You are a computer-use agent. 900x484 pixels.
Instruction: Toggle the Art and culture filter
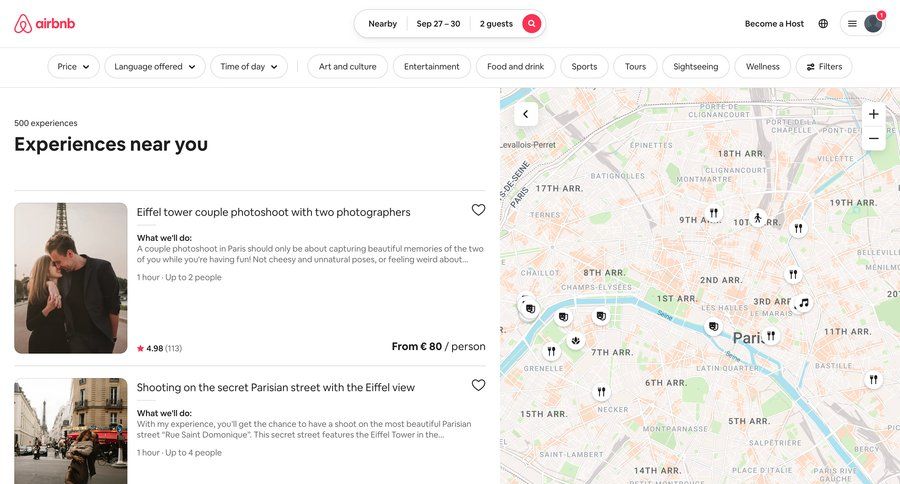tap(347, 67)
